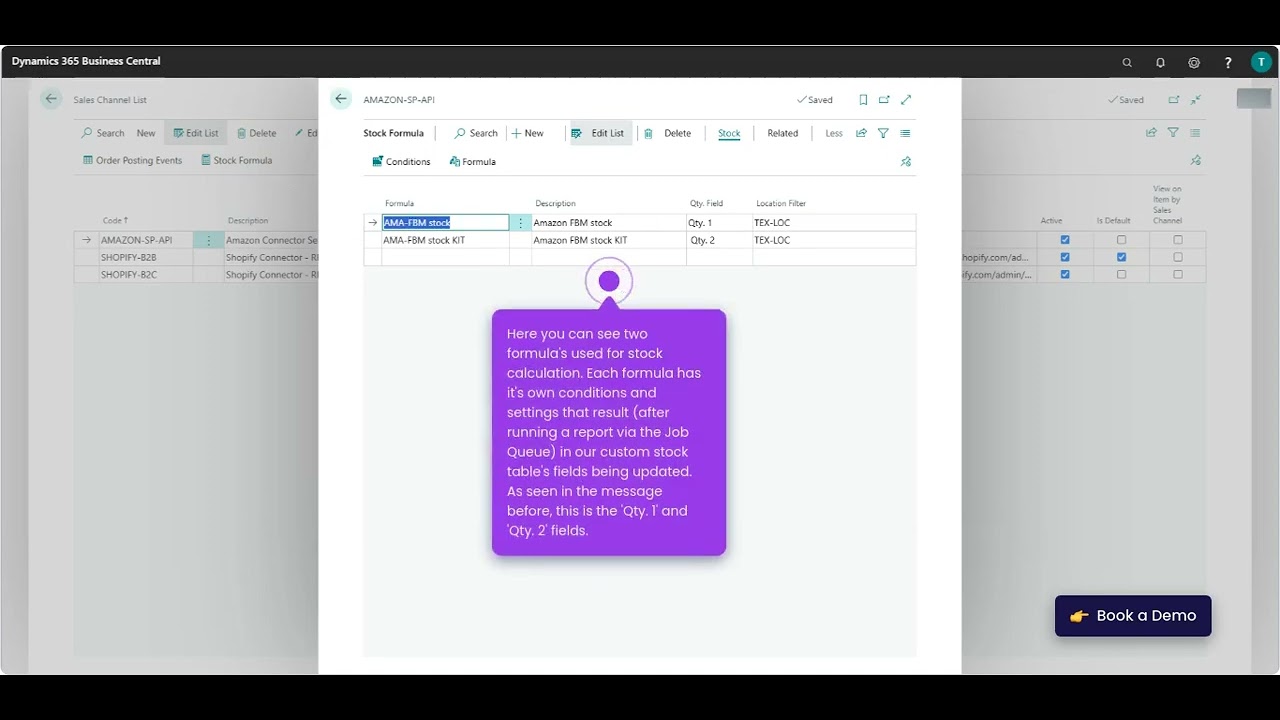Click the personalize pin icon in Stock Formula

click(x=906, y=161)
